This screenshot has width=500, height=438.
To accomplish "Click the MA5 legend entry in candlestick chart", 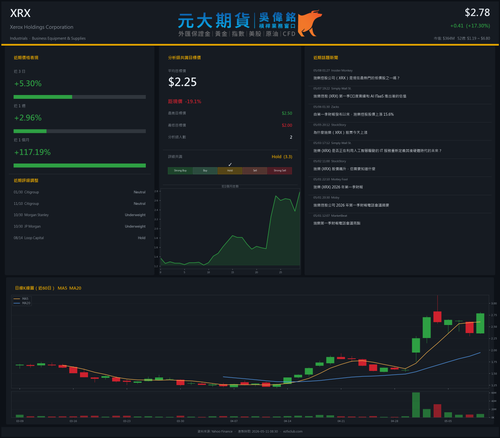I will click(x=21, y=299).
